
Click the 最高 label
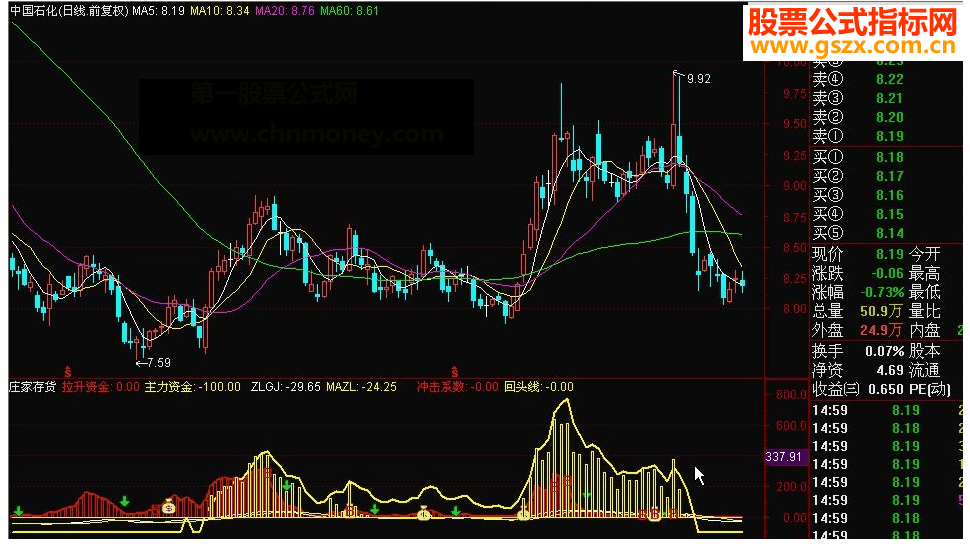tap(925, 273)
